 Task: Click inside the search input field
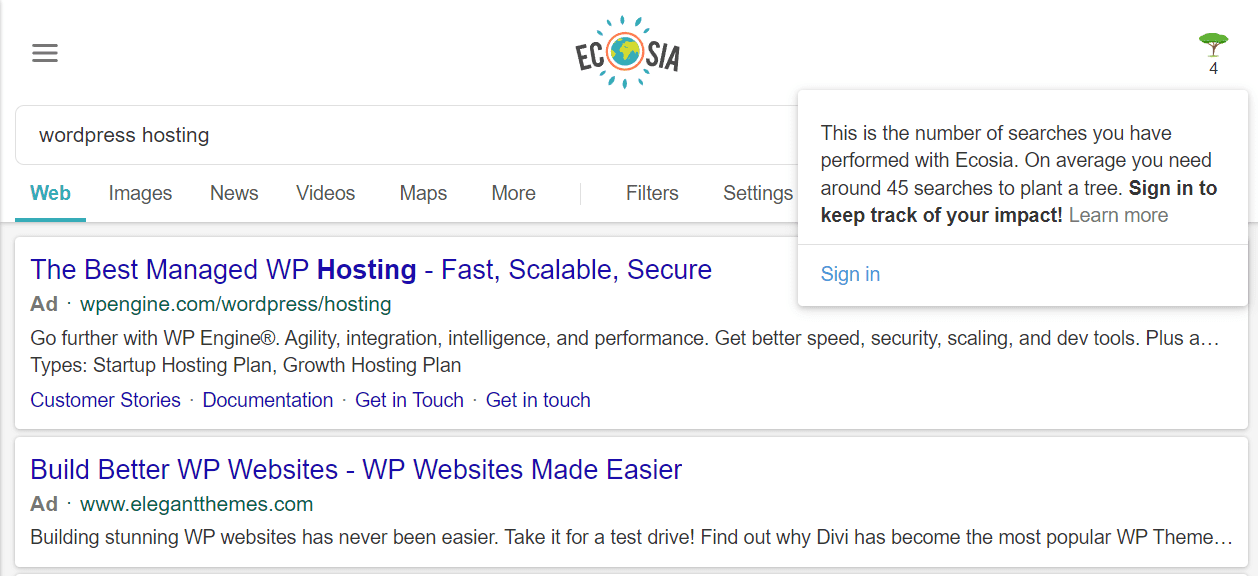click(x=300, y=134)
